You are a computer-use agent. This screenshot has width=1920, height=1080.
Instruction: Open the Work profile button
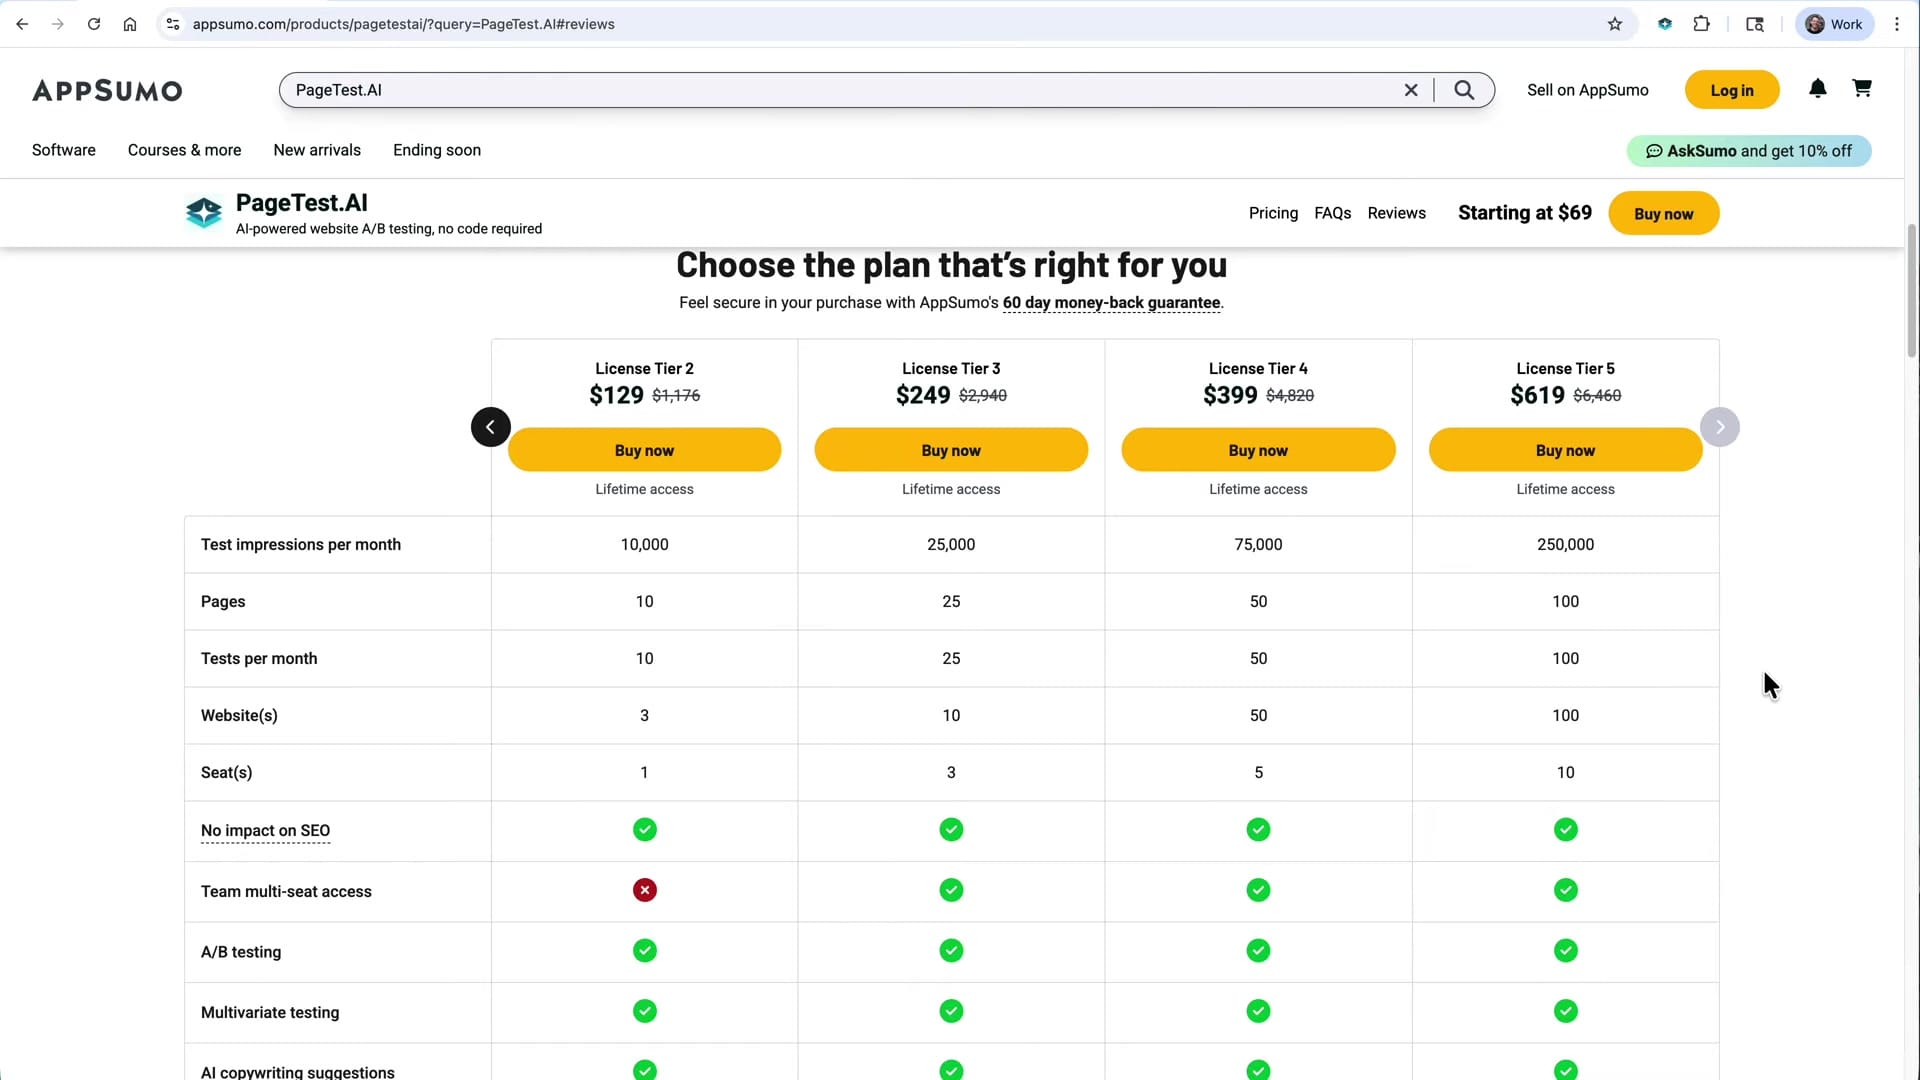click(x=1834, y=24)
